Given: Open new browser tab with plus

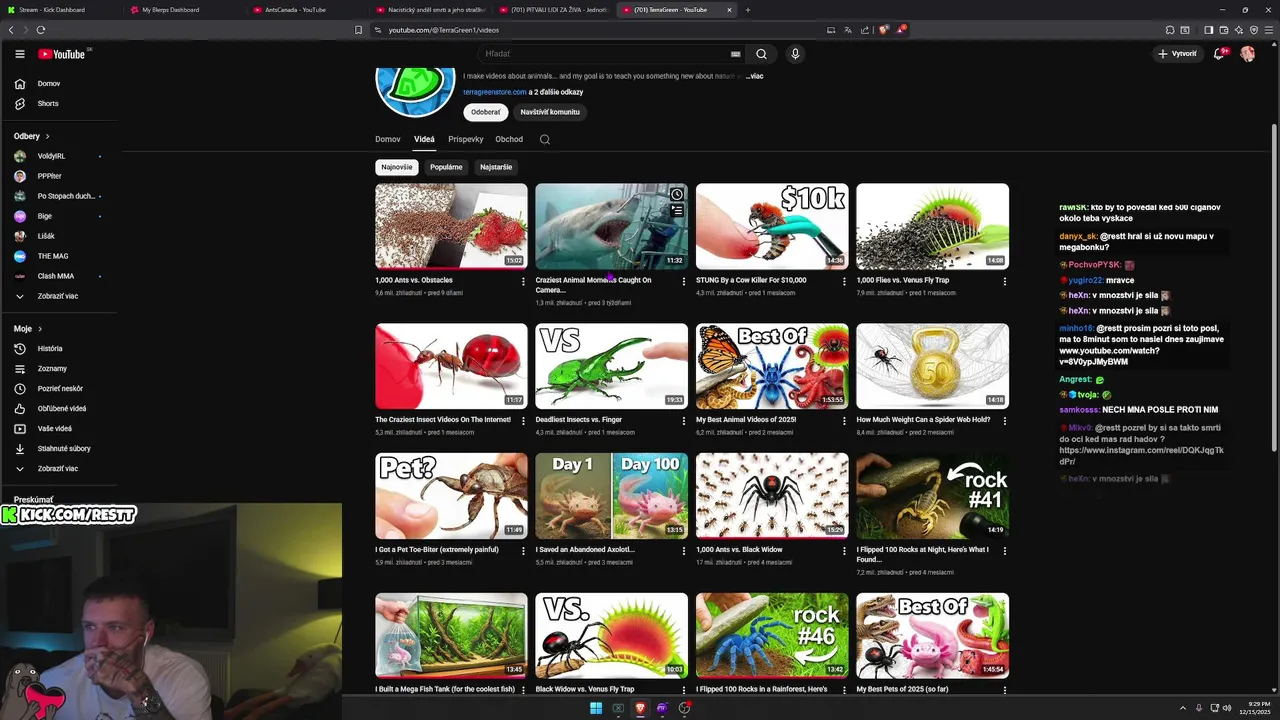Looking at the screenshot, I should (x=748, y=10).
